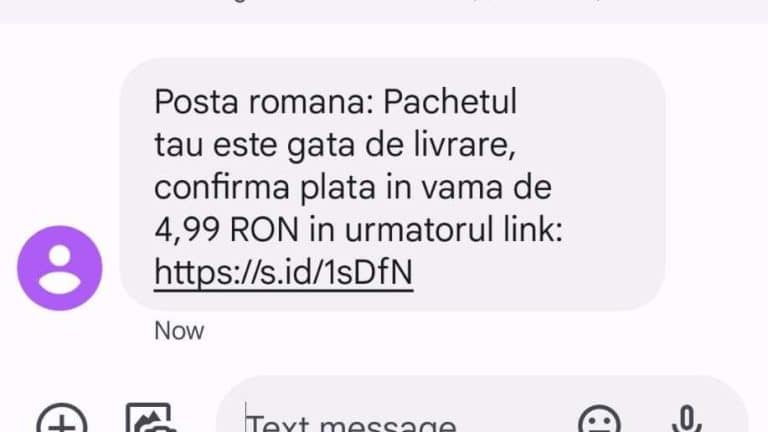Click the empty space right of message bubble
Image resolution: width=768 pixels, height=432 pixels.
pyautogui.click(x=715, y=184)
